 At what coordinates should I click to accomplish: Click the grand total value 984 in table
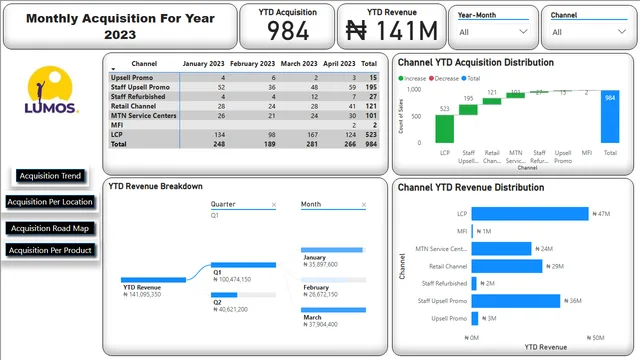click(x=371, y=144)
